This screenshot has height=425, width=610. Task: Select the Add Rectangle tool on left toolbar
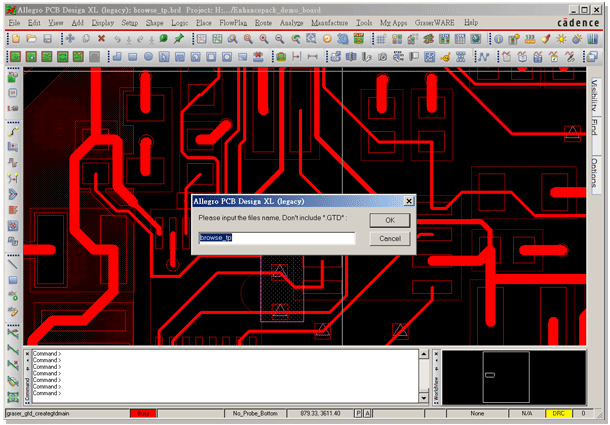[x=13, y=280]
